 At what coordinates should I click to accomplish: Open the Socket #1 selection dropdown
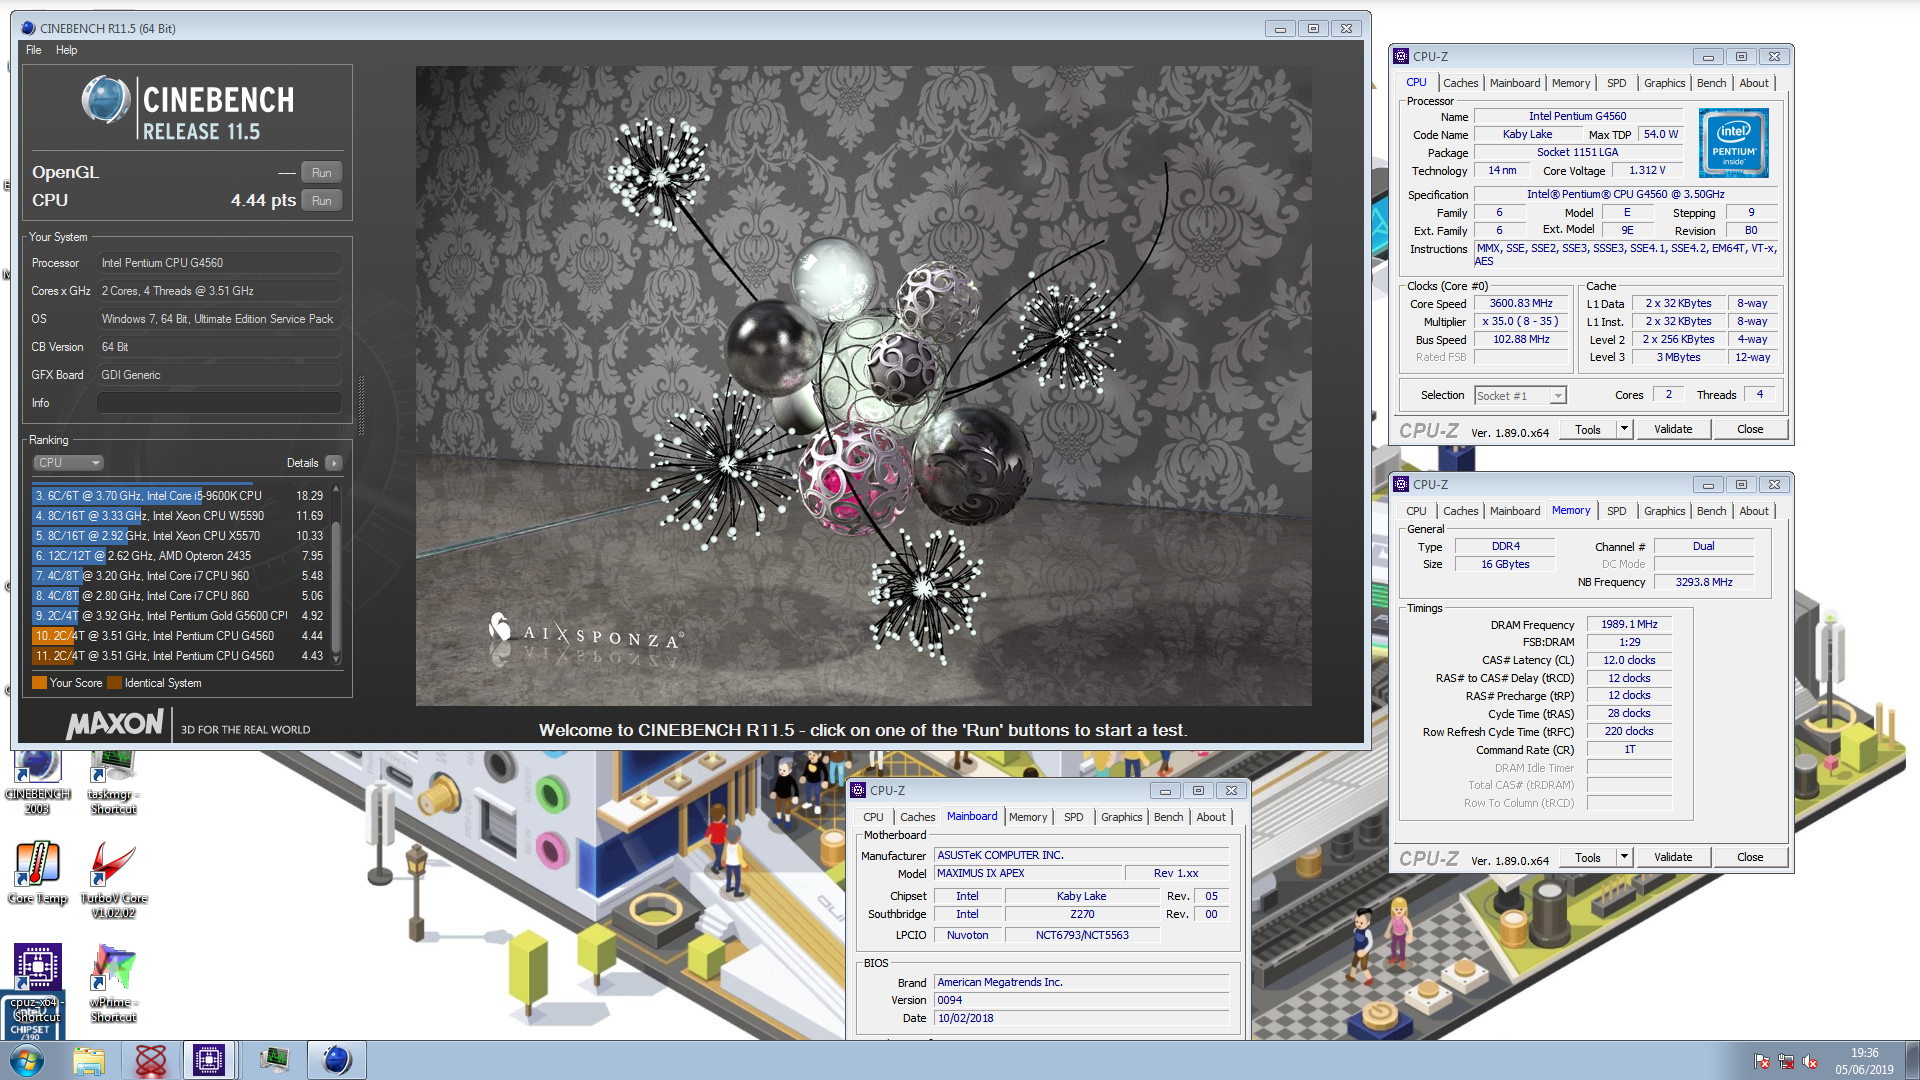tap(1521, 396)
